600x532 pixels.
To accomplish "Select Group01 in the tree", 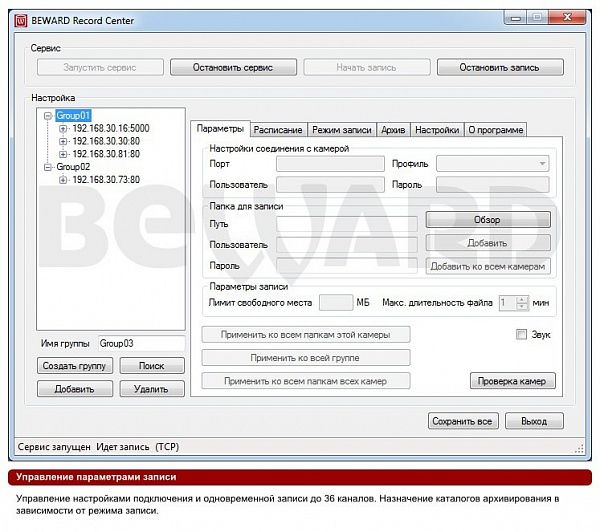I will (73, 116).
